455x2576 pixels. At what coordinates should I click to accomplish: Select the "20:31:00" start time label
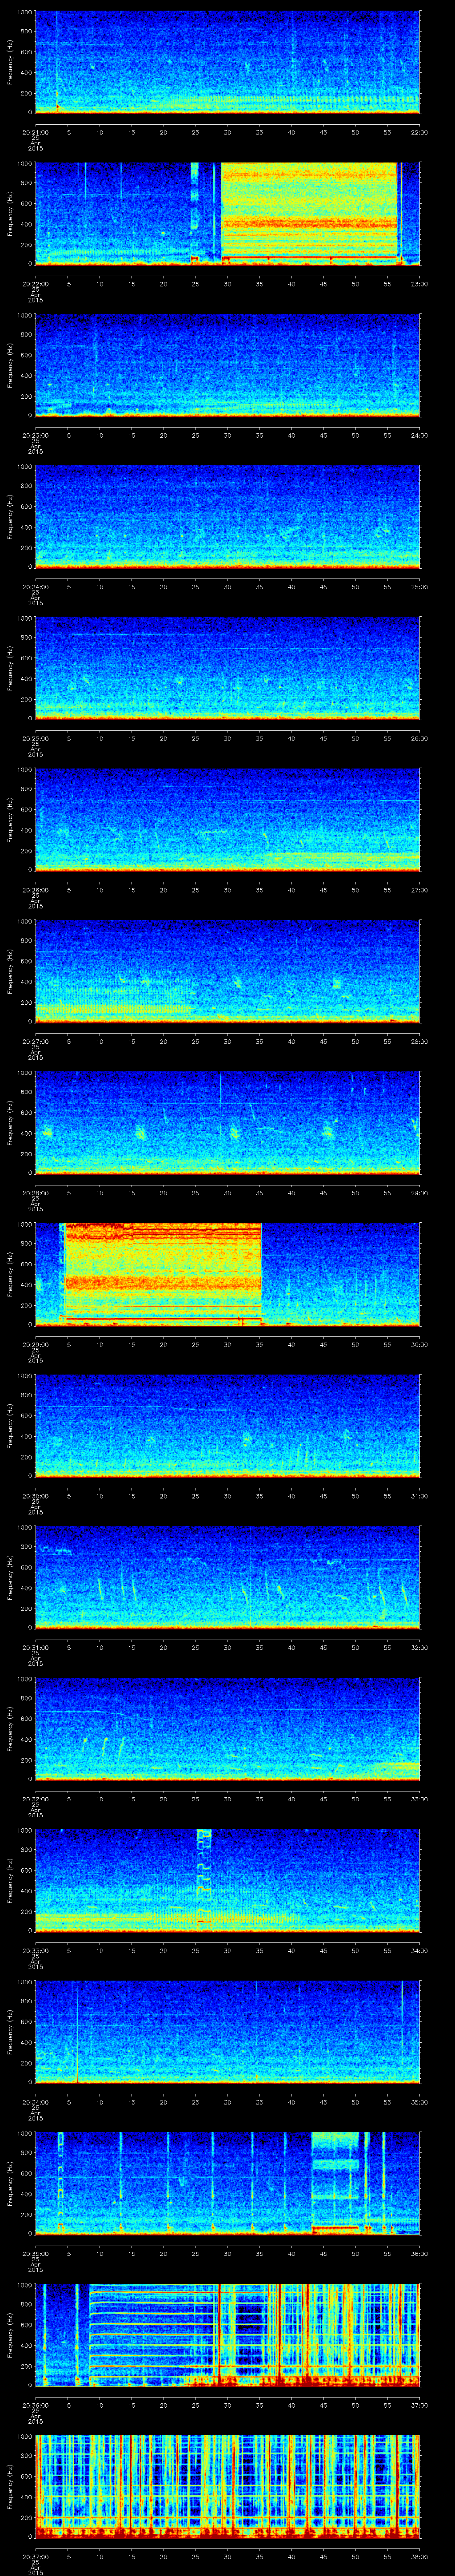click(35, 1648)
